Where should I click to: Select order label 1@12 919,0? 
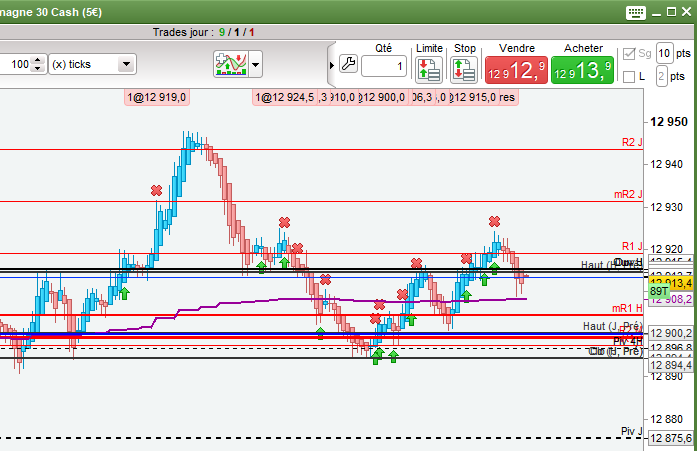[x=157, y=97]
